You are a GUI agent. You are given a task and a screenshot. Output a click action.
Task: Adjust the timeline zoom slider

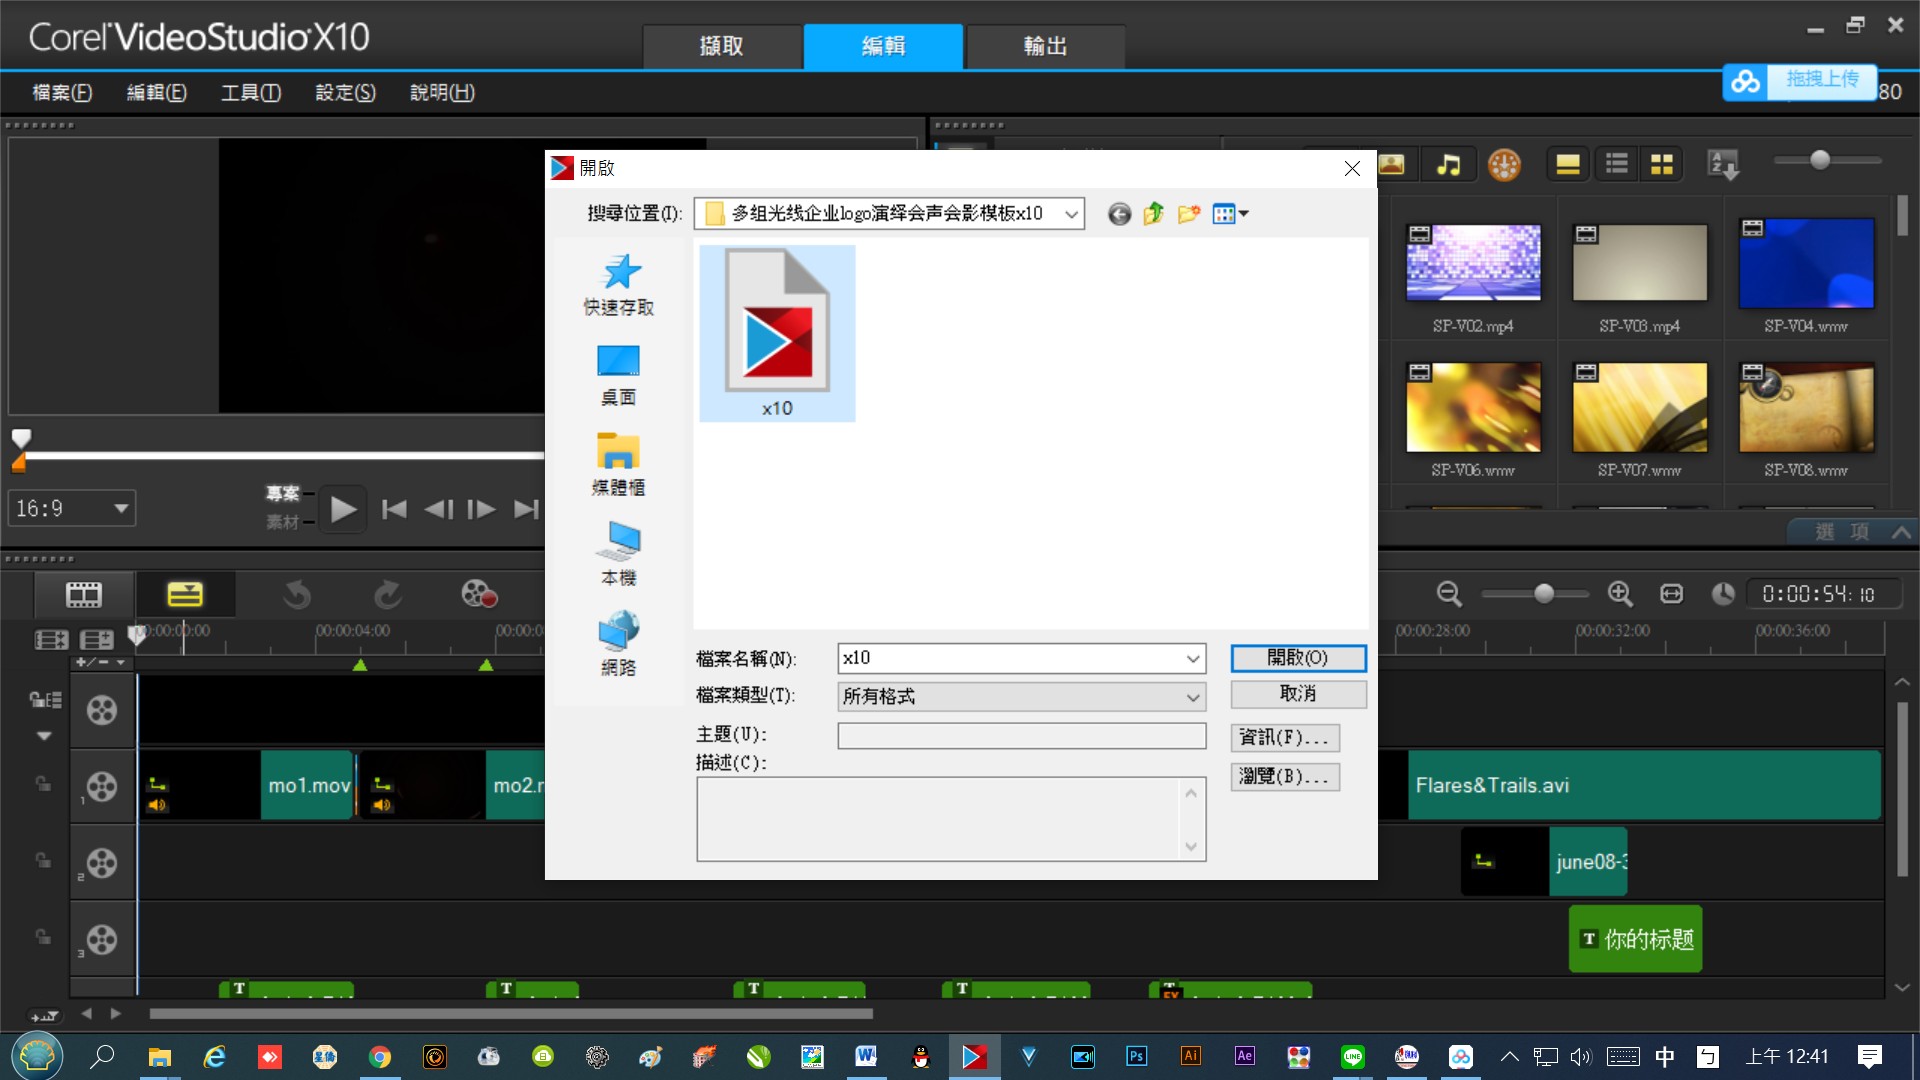pyautogui.click(x=1544, y=595)
